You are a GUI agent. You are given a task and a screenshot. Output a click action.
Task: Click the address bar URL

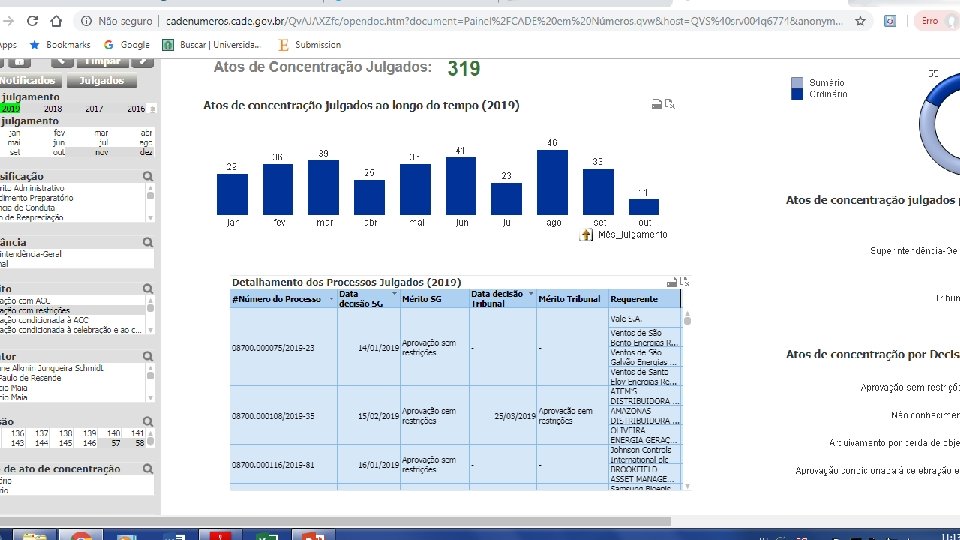[503, 21]
